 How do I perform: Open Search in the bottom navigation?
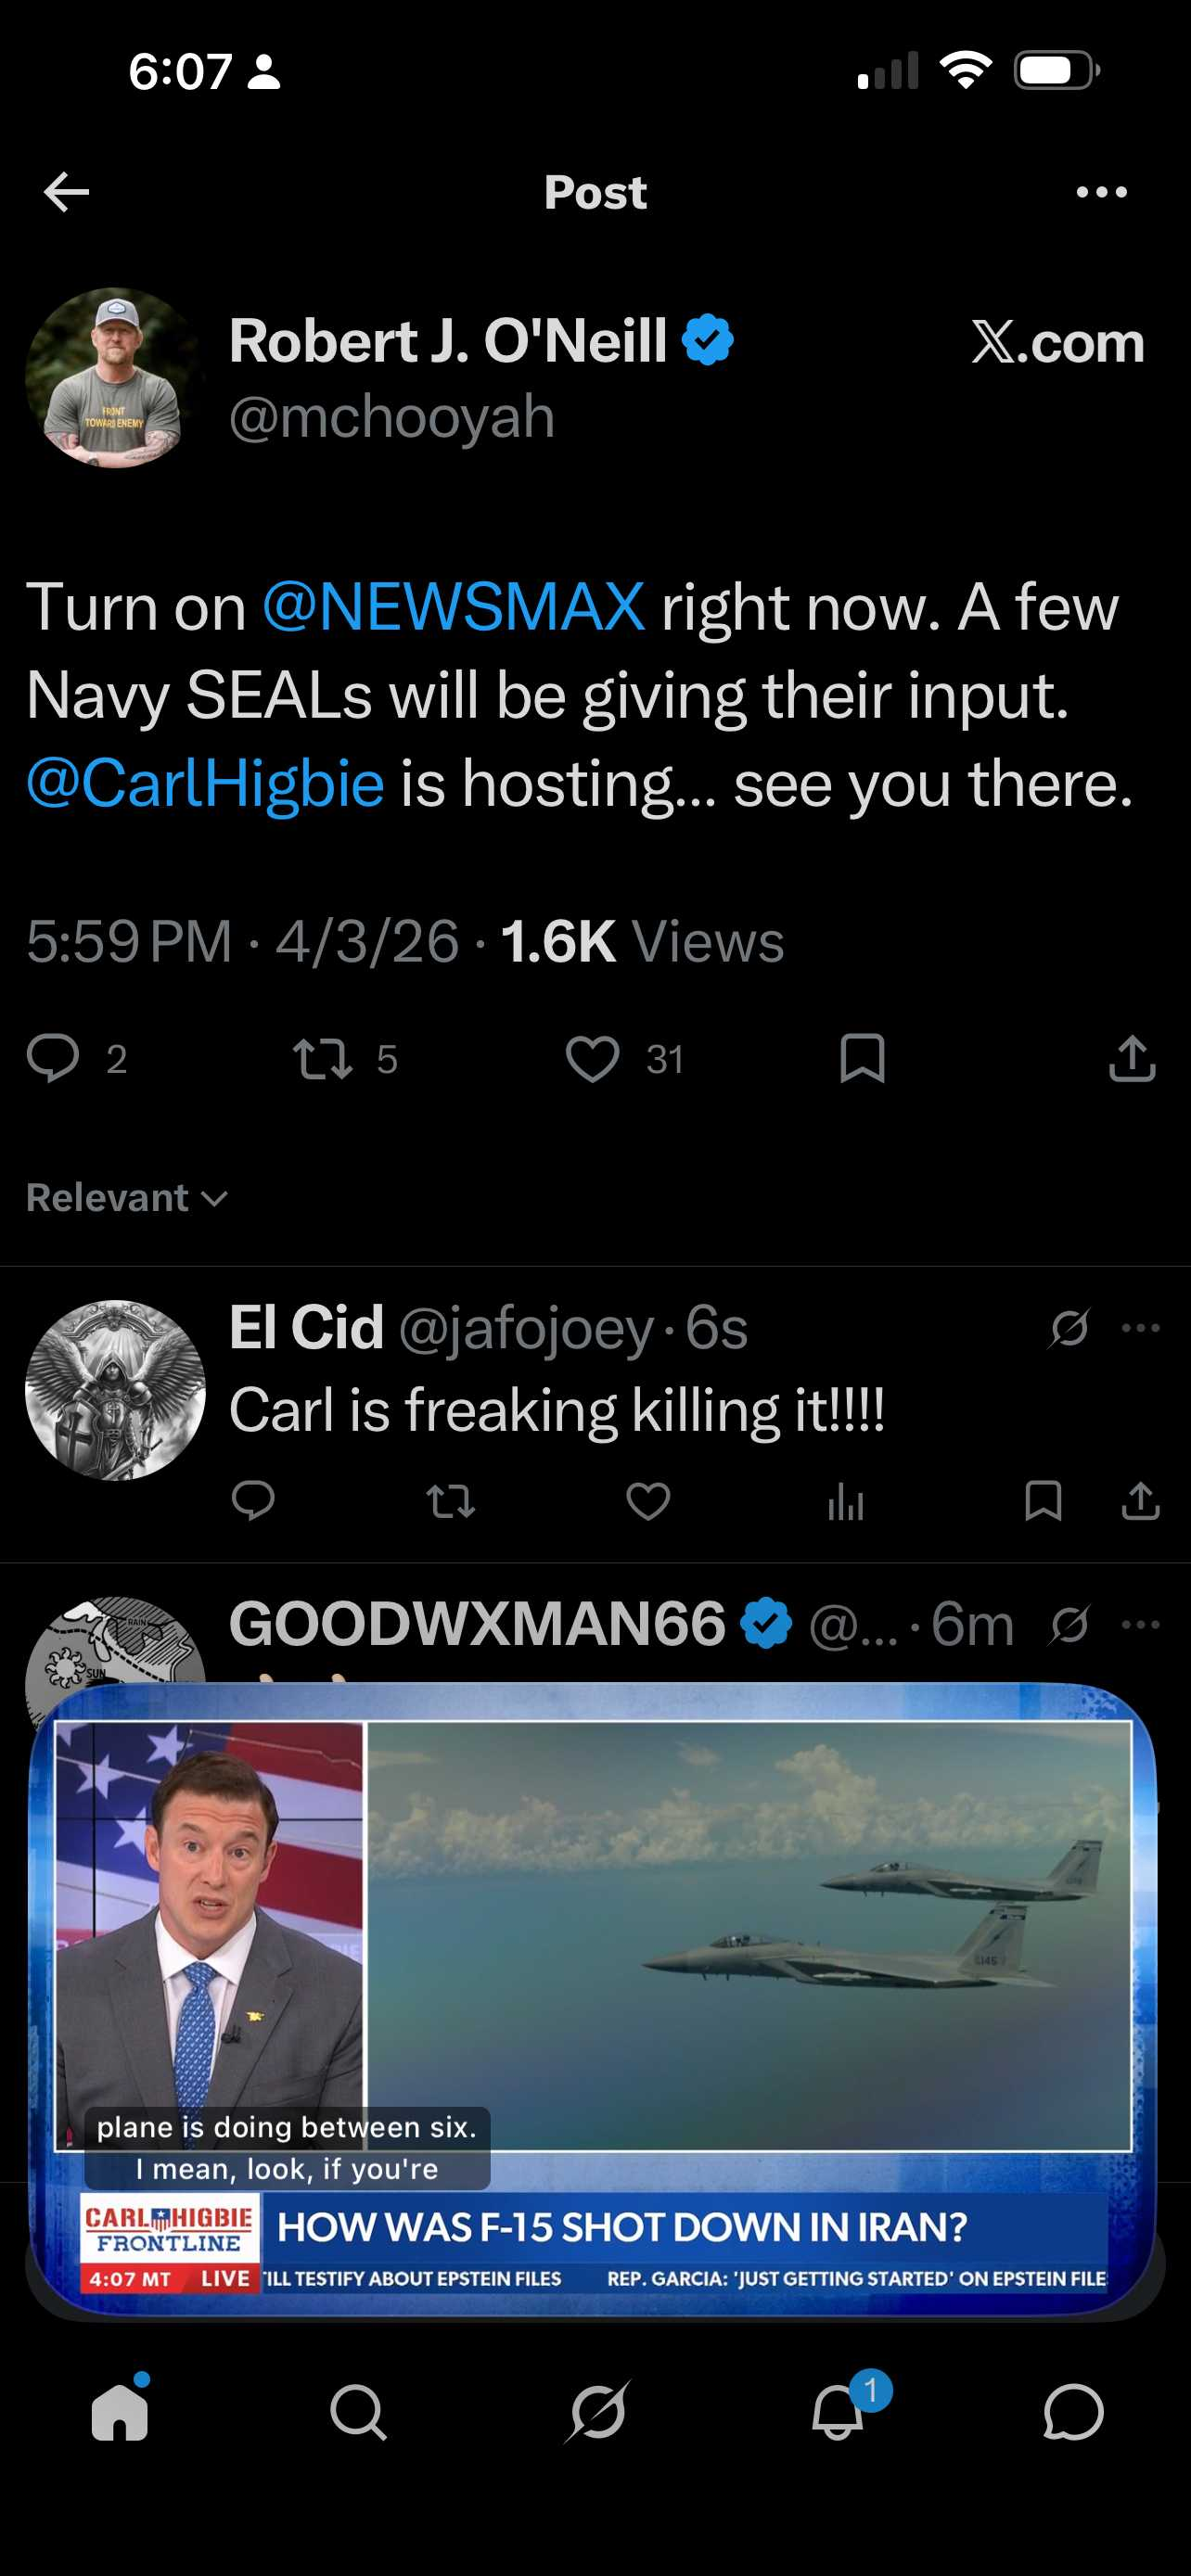pyautogui.click(x=358, y=2412)
